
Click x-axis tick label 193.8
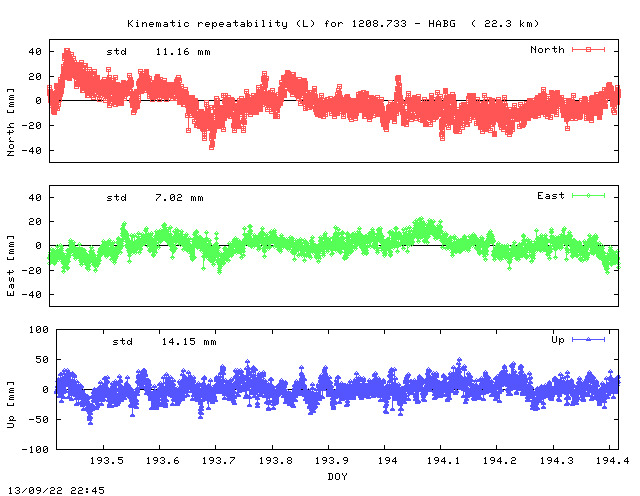click(x=276, y=460)
